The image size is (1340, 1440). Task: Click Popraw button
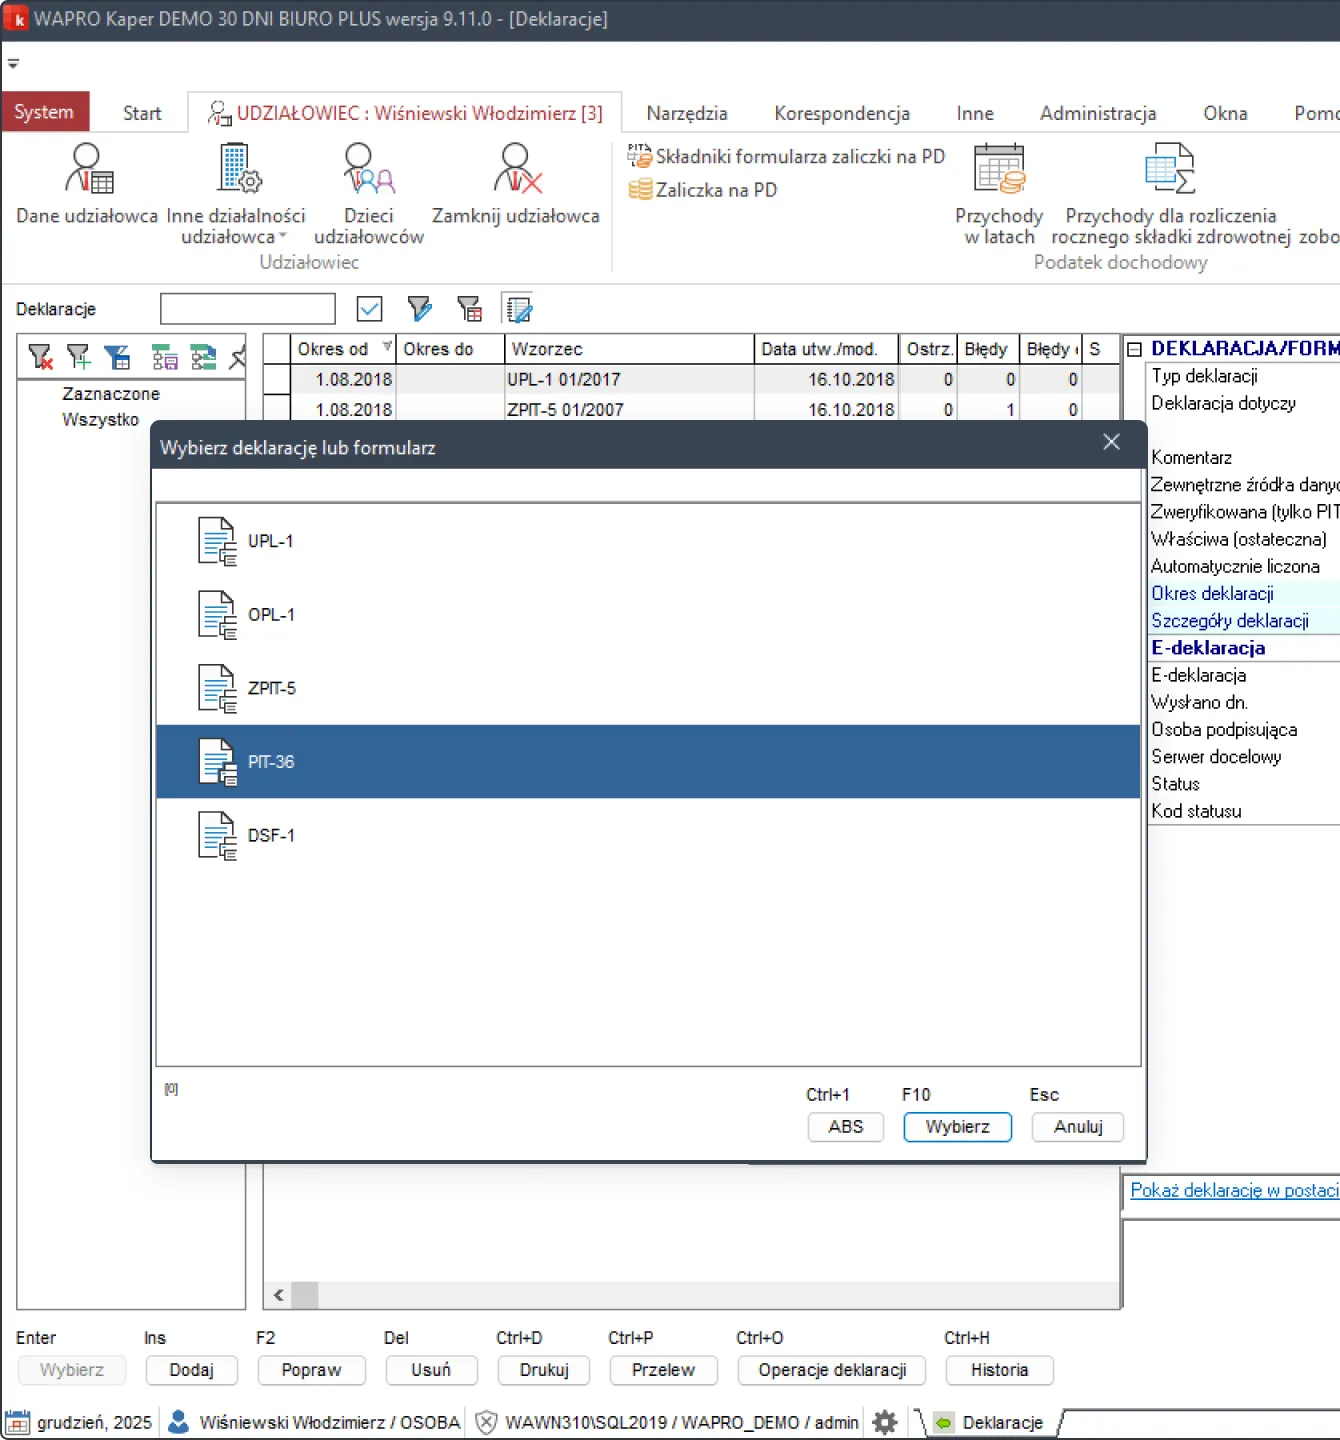point(311,1370)
